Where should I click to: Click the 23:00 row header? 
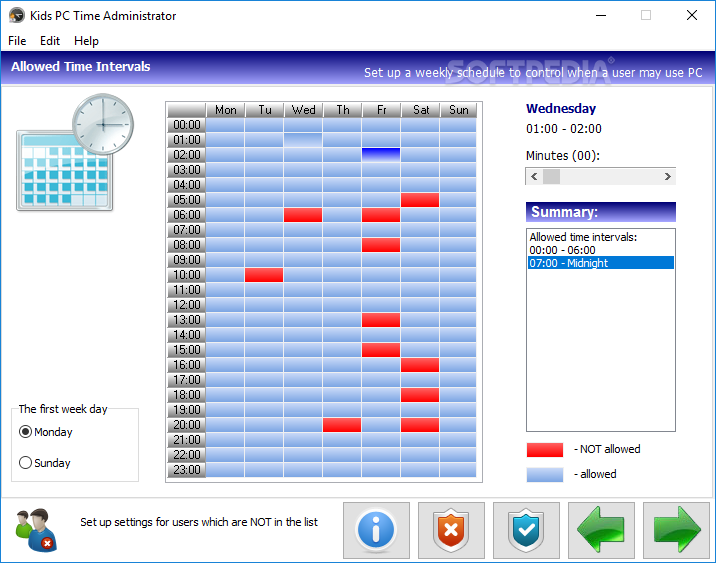tap(187, 470)
